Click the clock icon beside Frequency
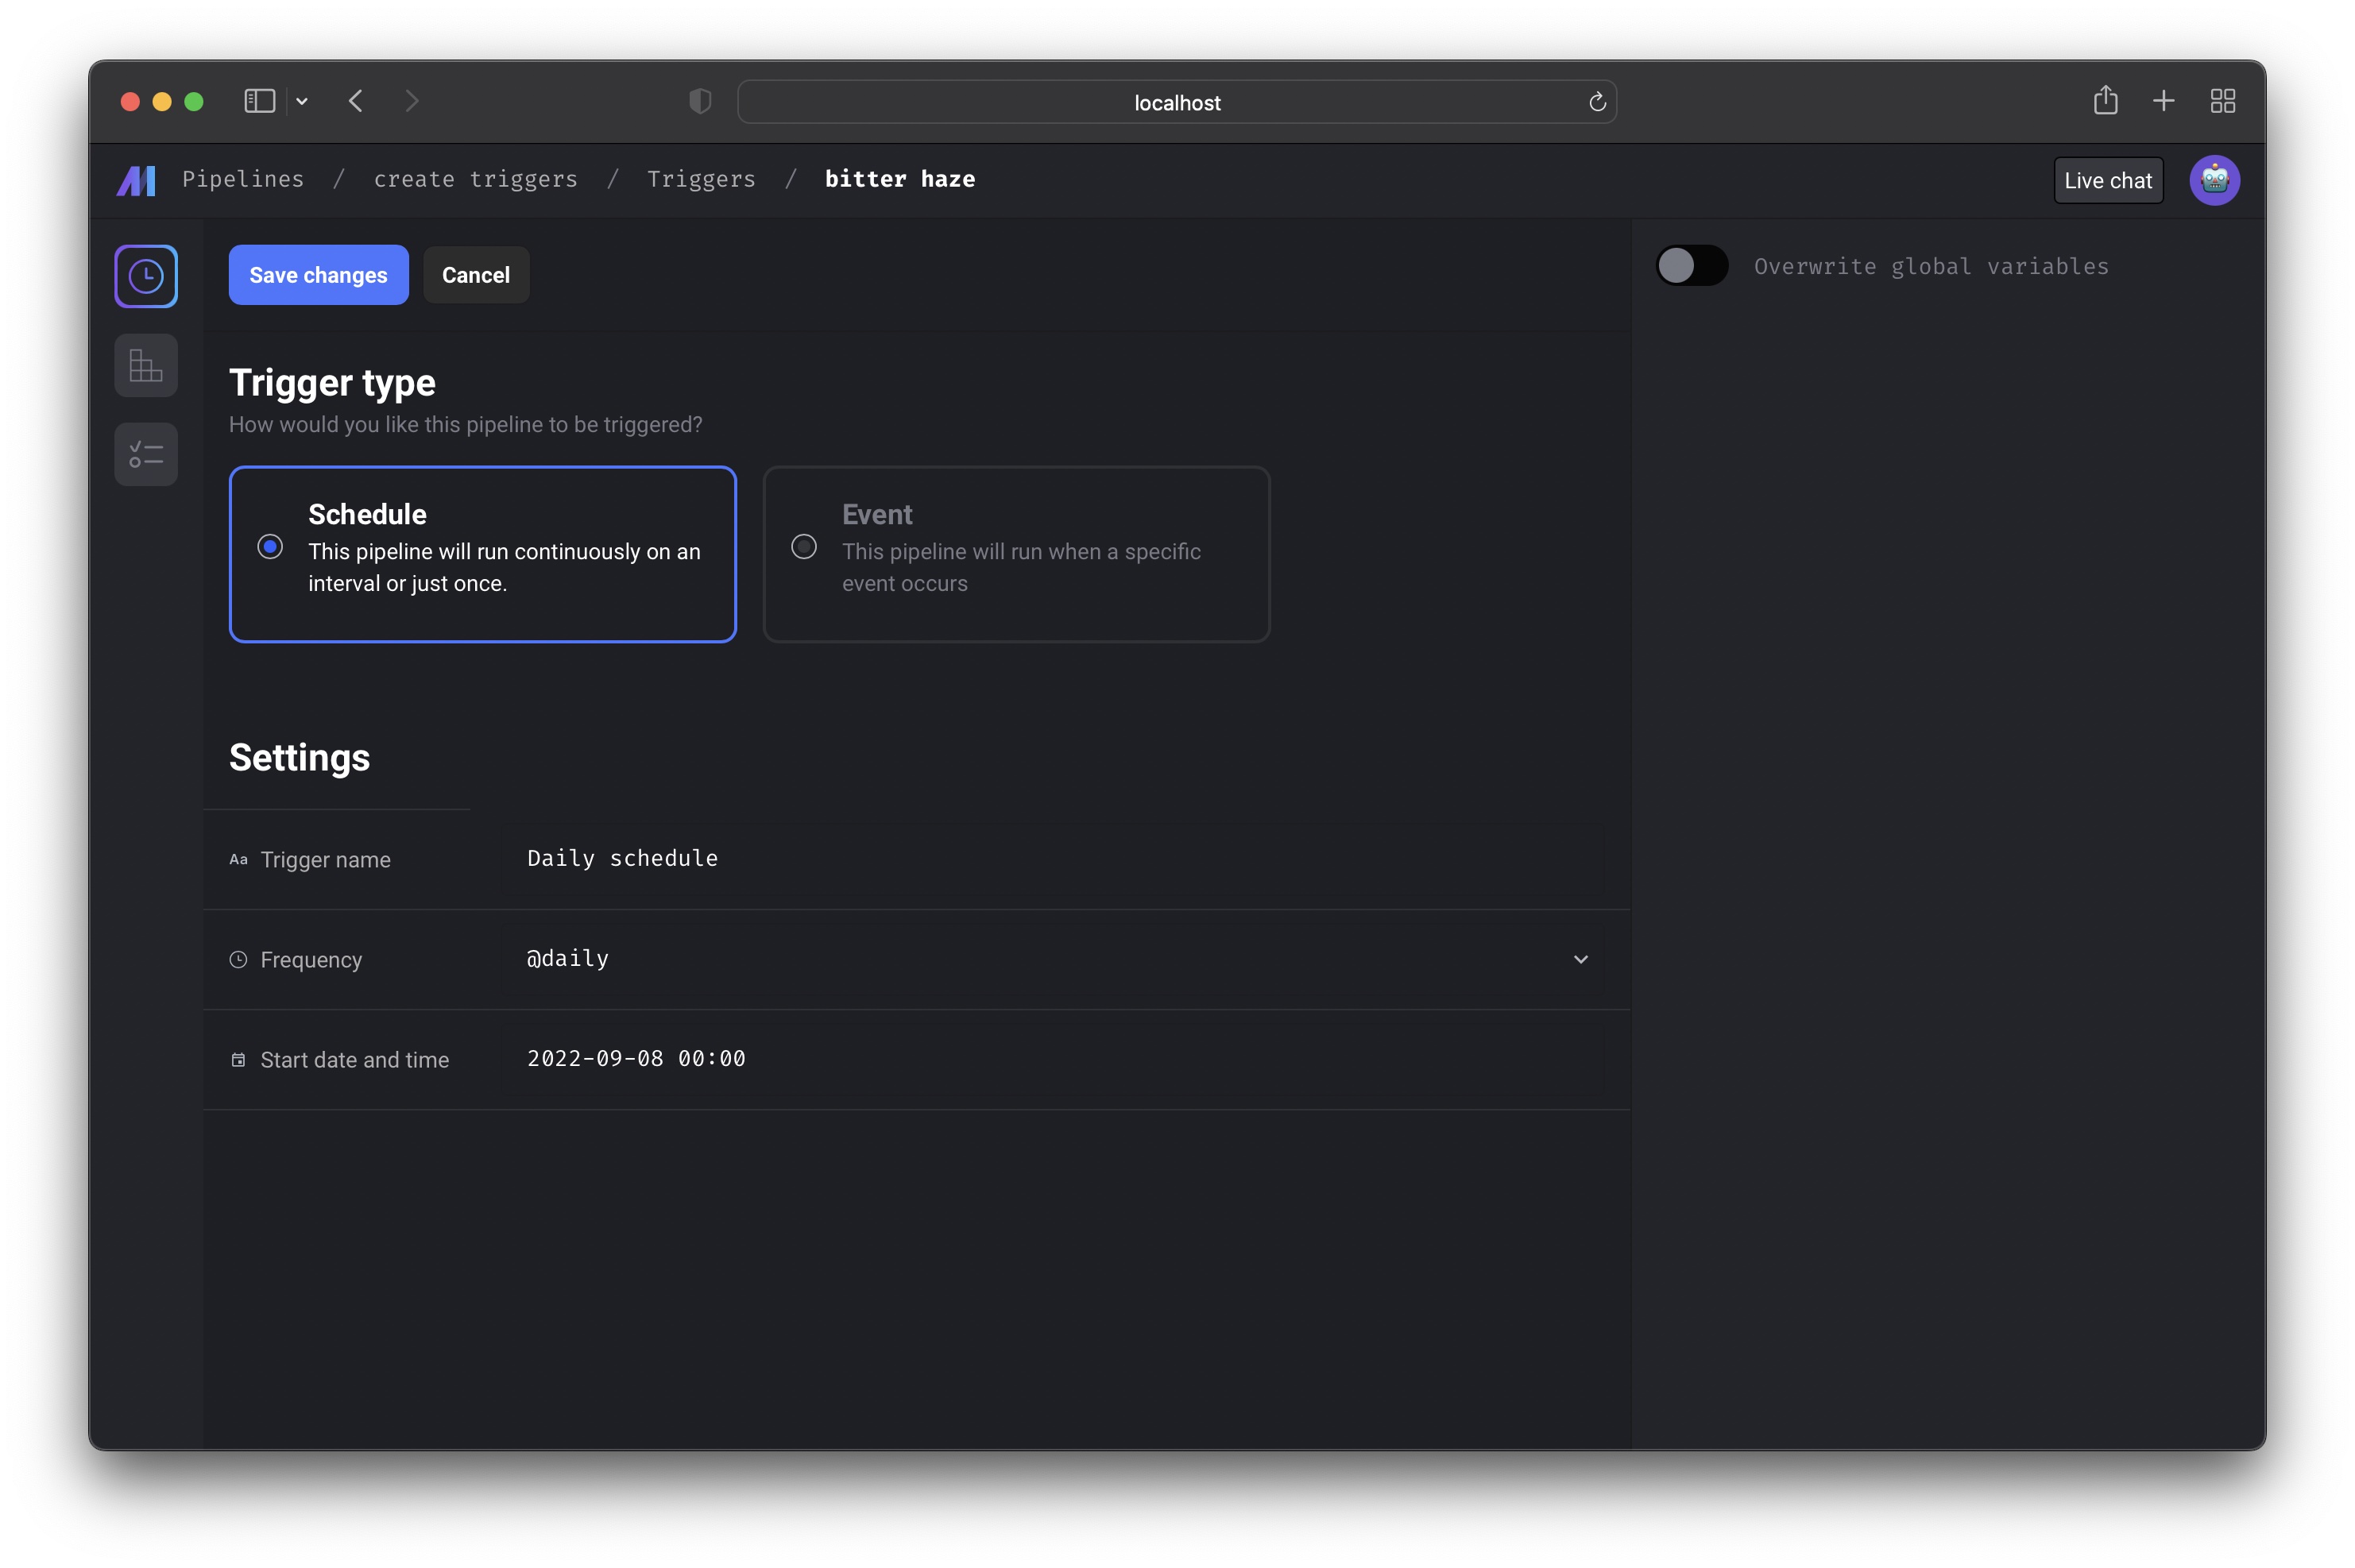 coord(238,959)
